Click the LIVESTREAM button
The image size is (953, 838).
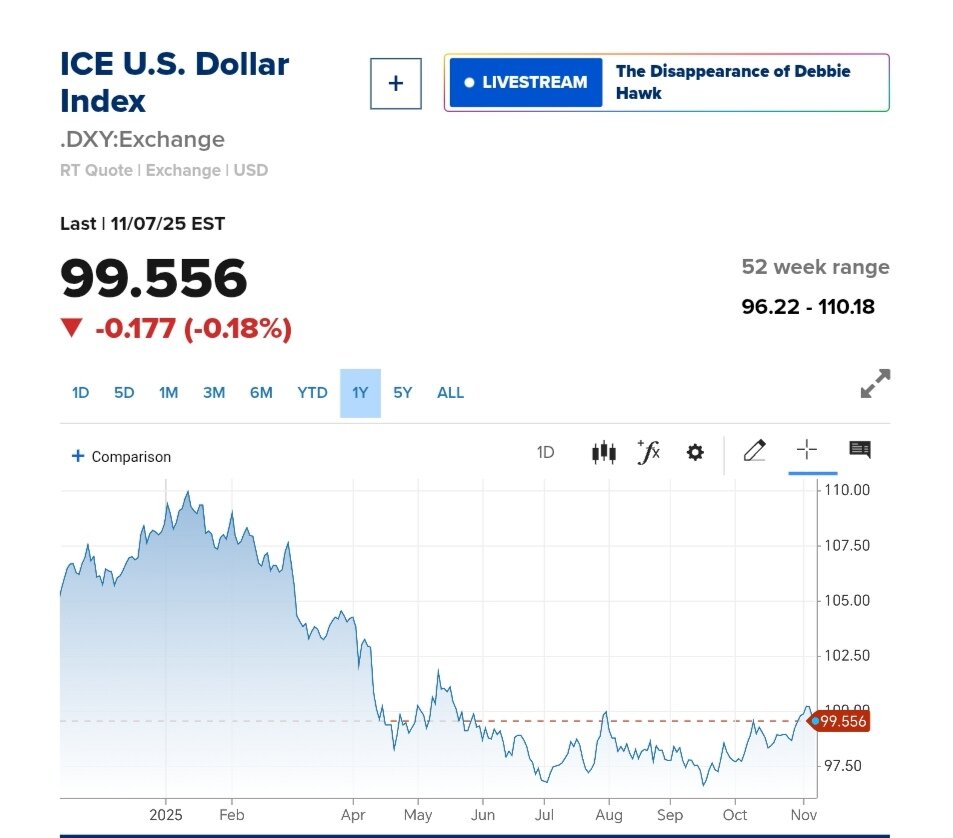point(526,82)
